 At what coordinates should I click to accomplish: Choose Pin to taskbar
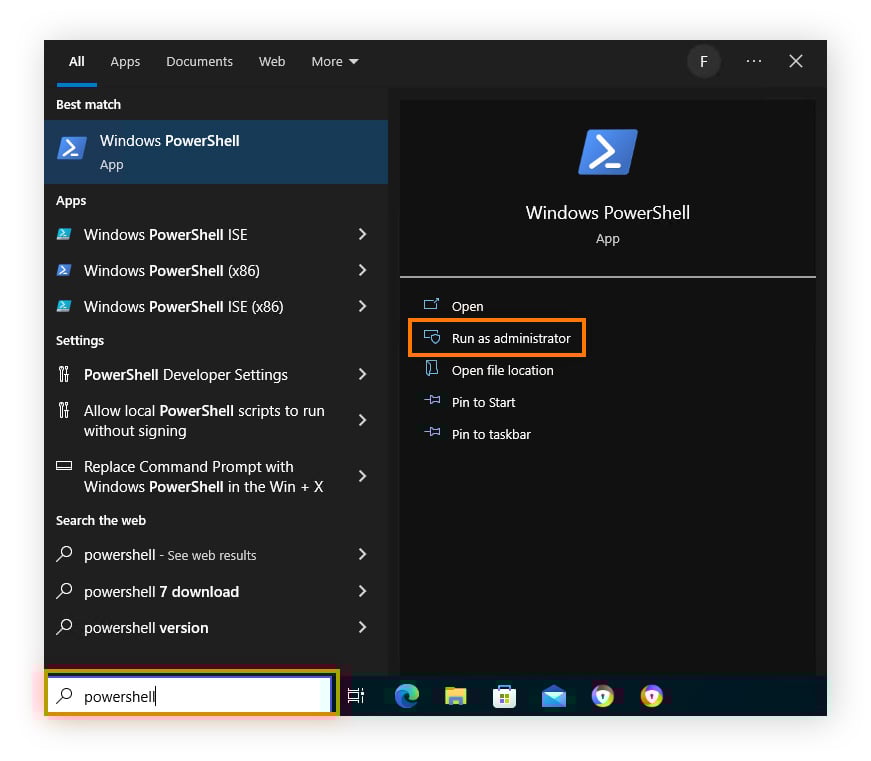point(491,434)
